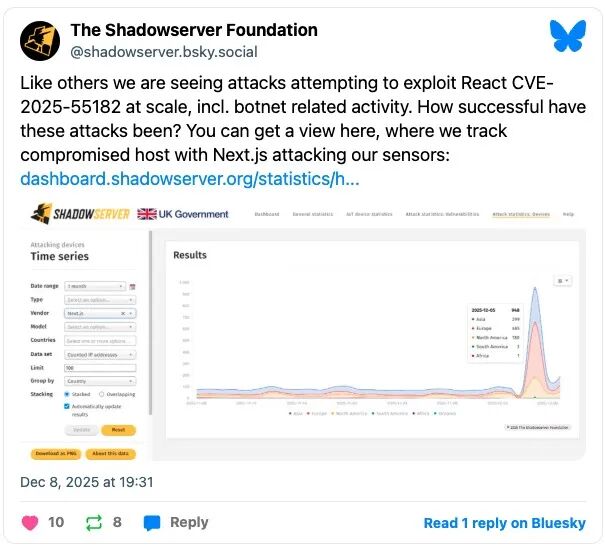Repost using the green arrows icon

pos(94,523)
